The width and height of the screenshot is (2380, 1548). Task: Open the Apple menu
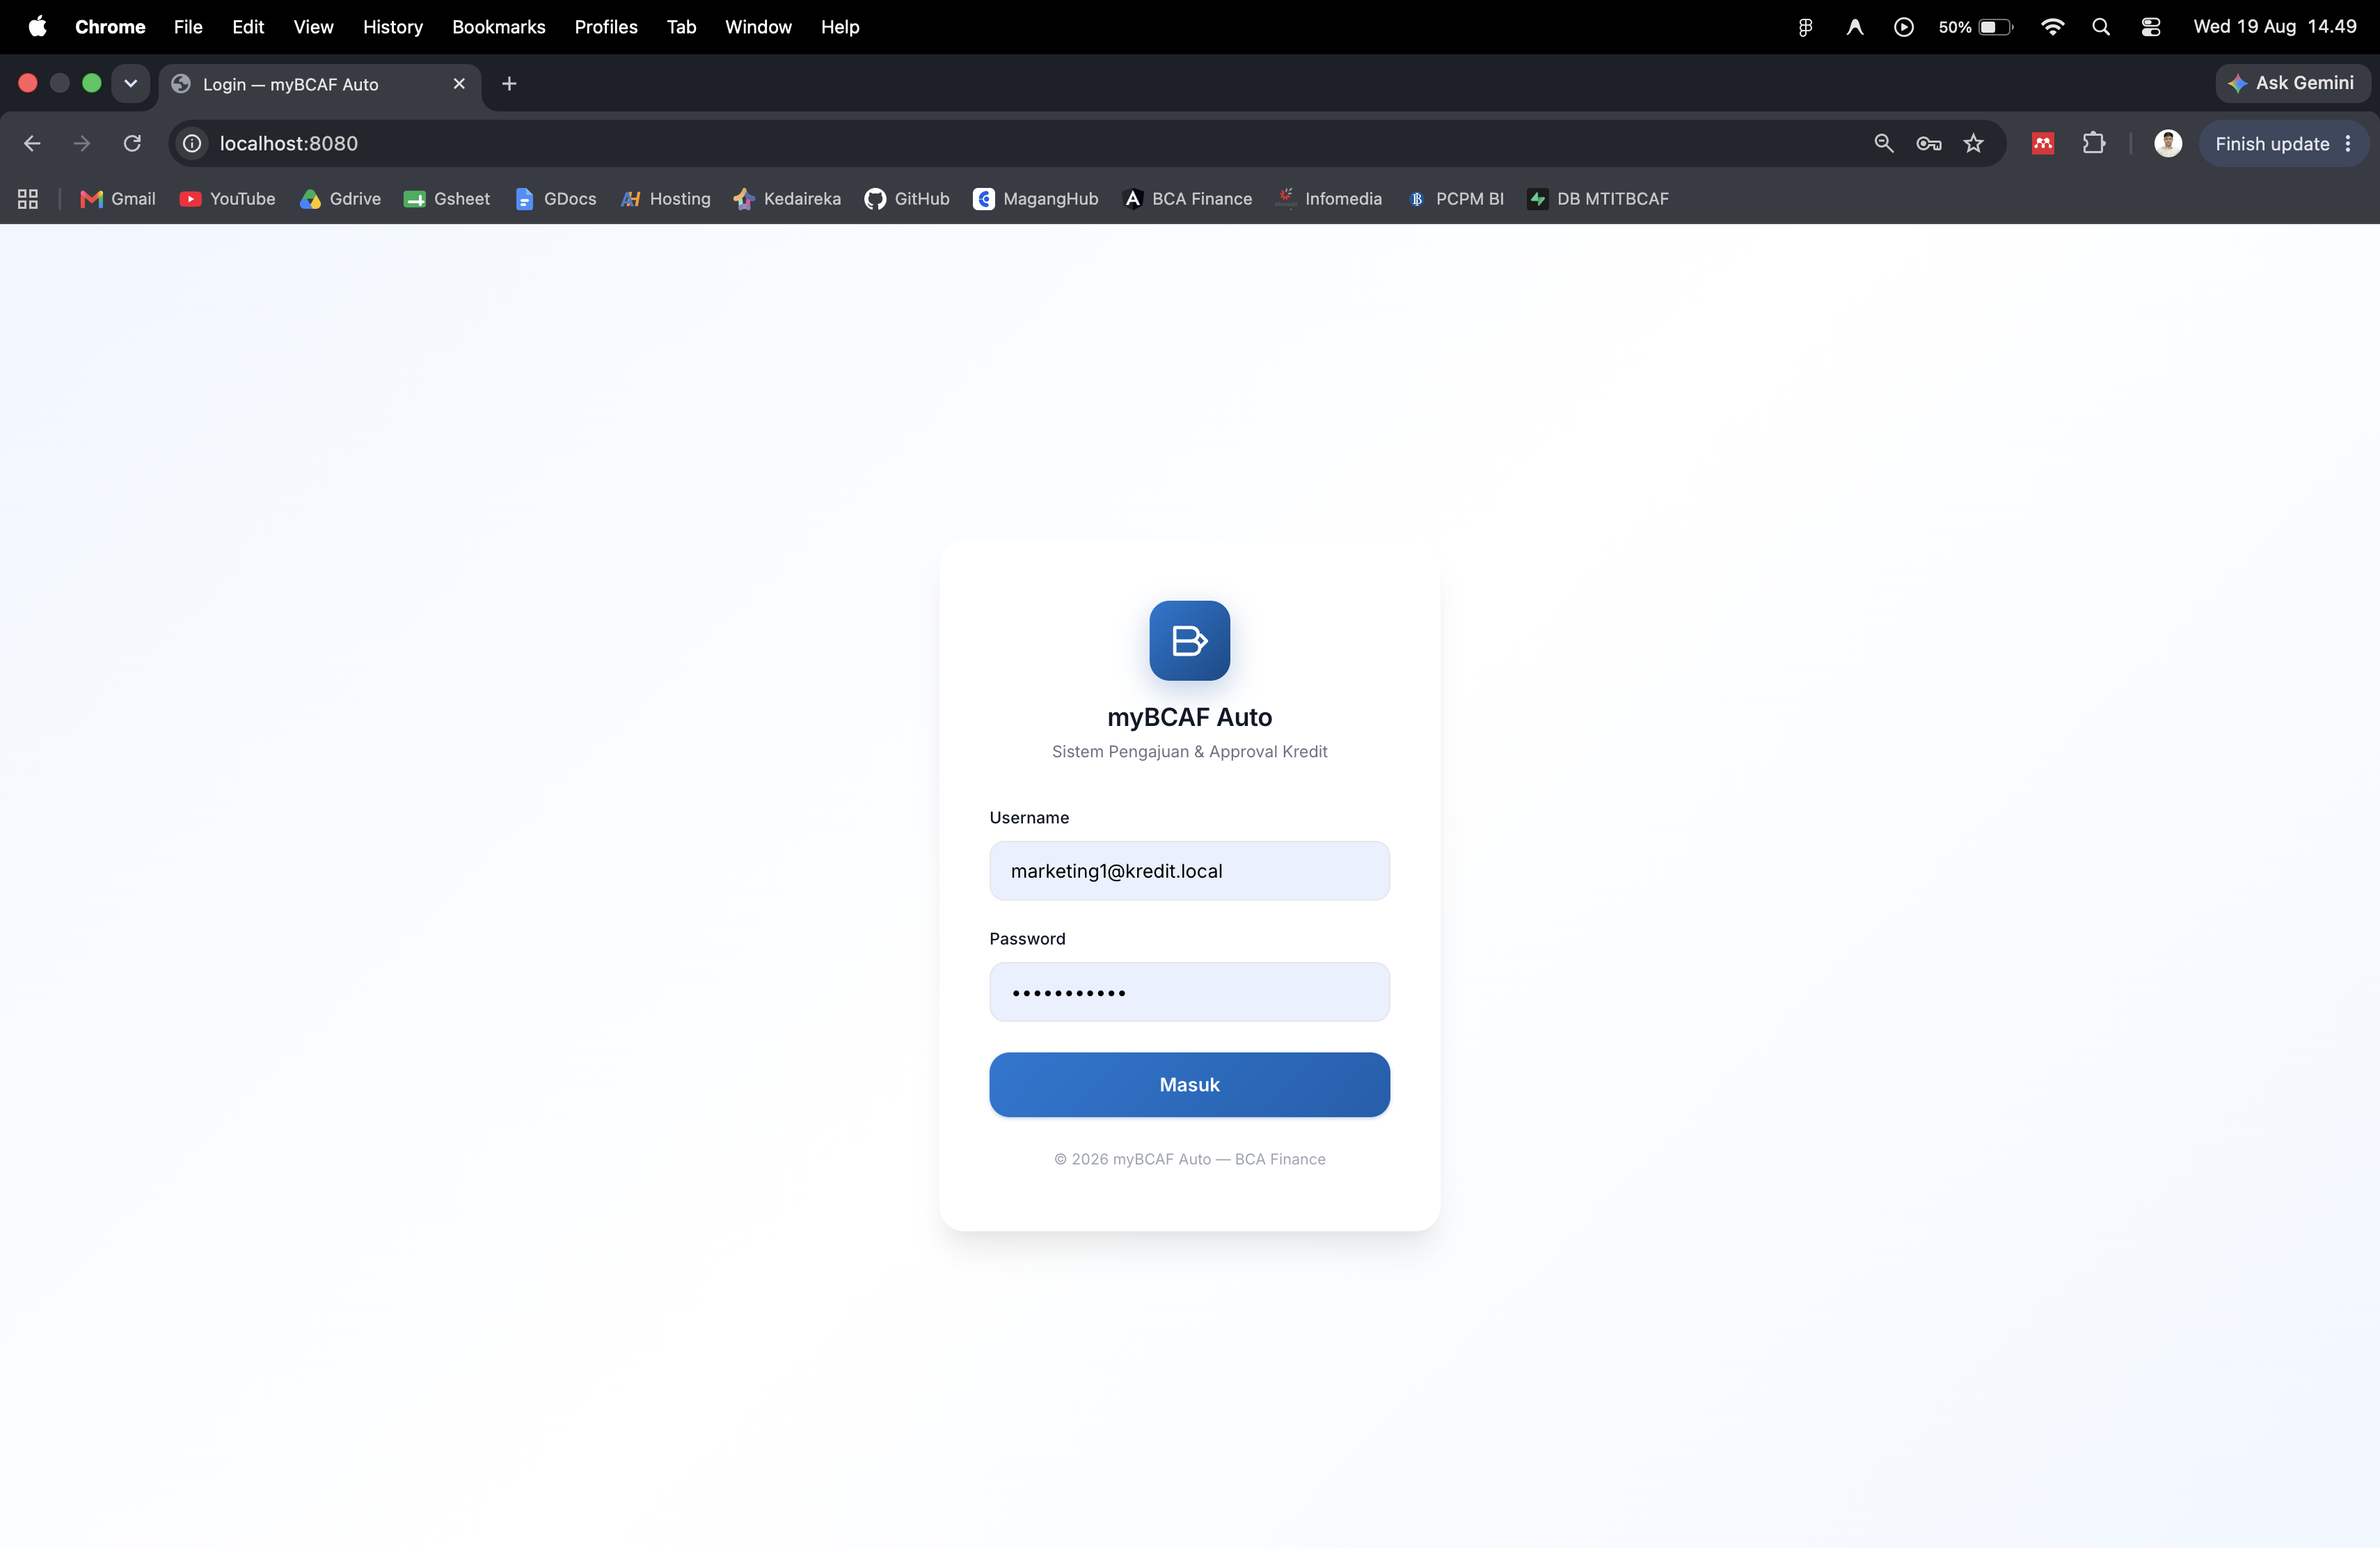point(37,27)
